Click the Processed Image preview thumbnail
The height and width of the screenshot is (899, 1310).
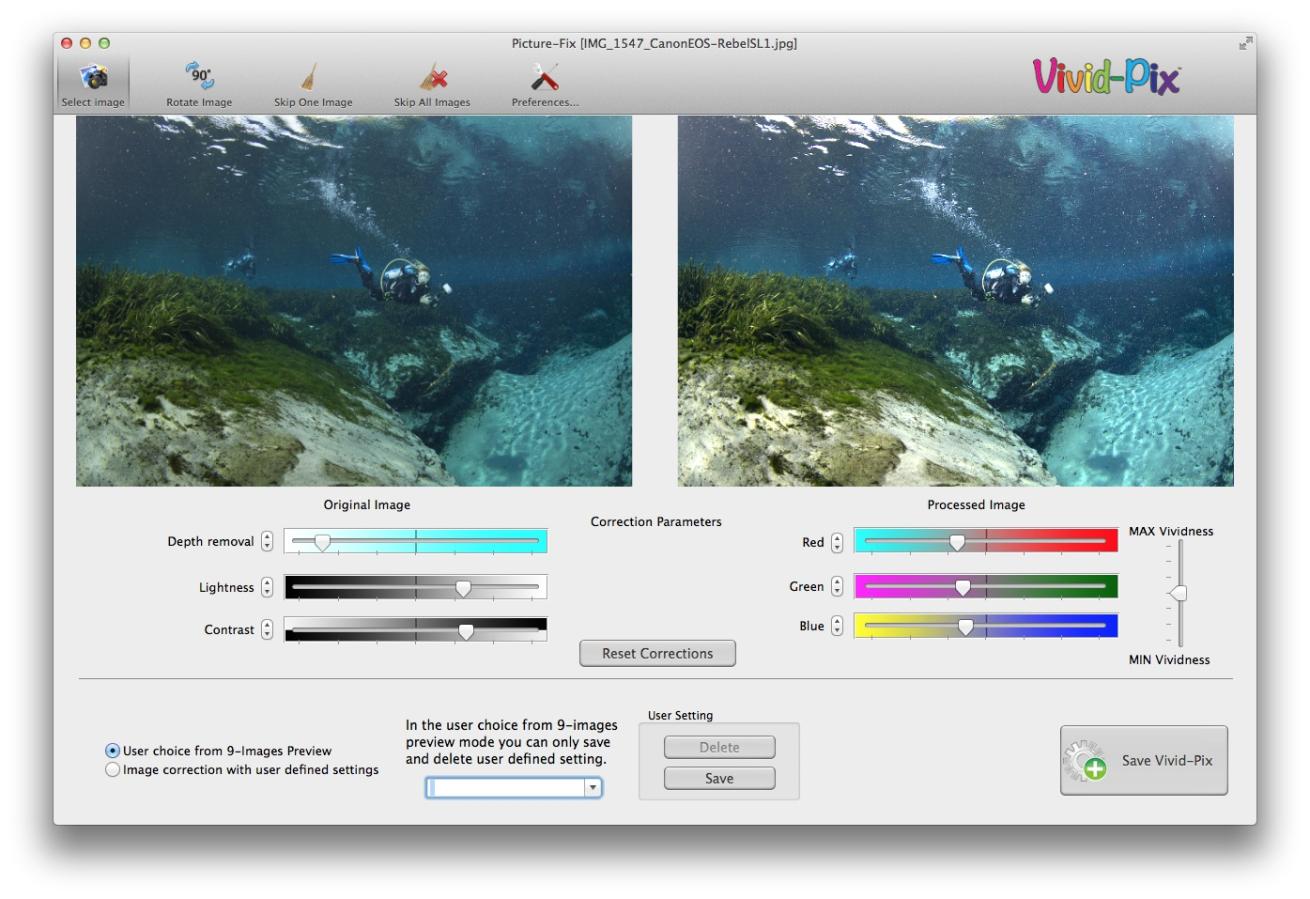pyautogui.click(x=955, y=301)
